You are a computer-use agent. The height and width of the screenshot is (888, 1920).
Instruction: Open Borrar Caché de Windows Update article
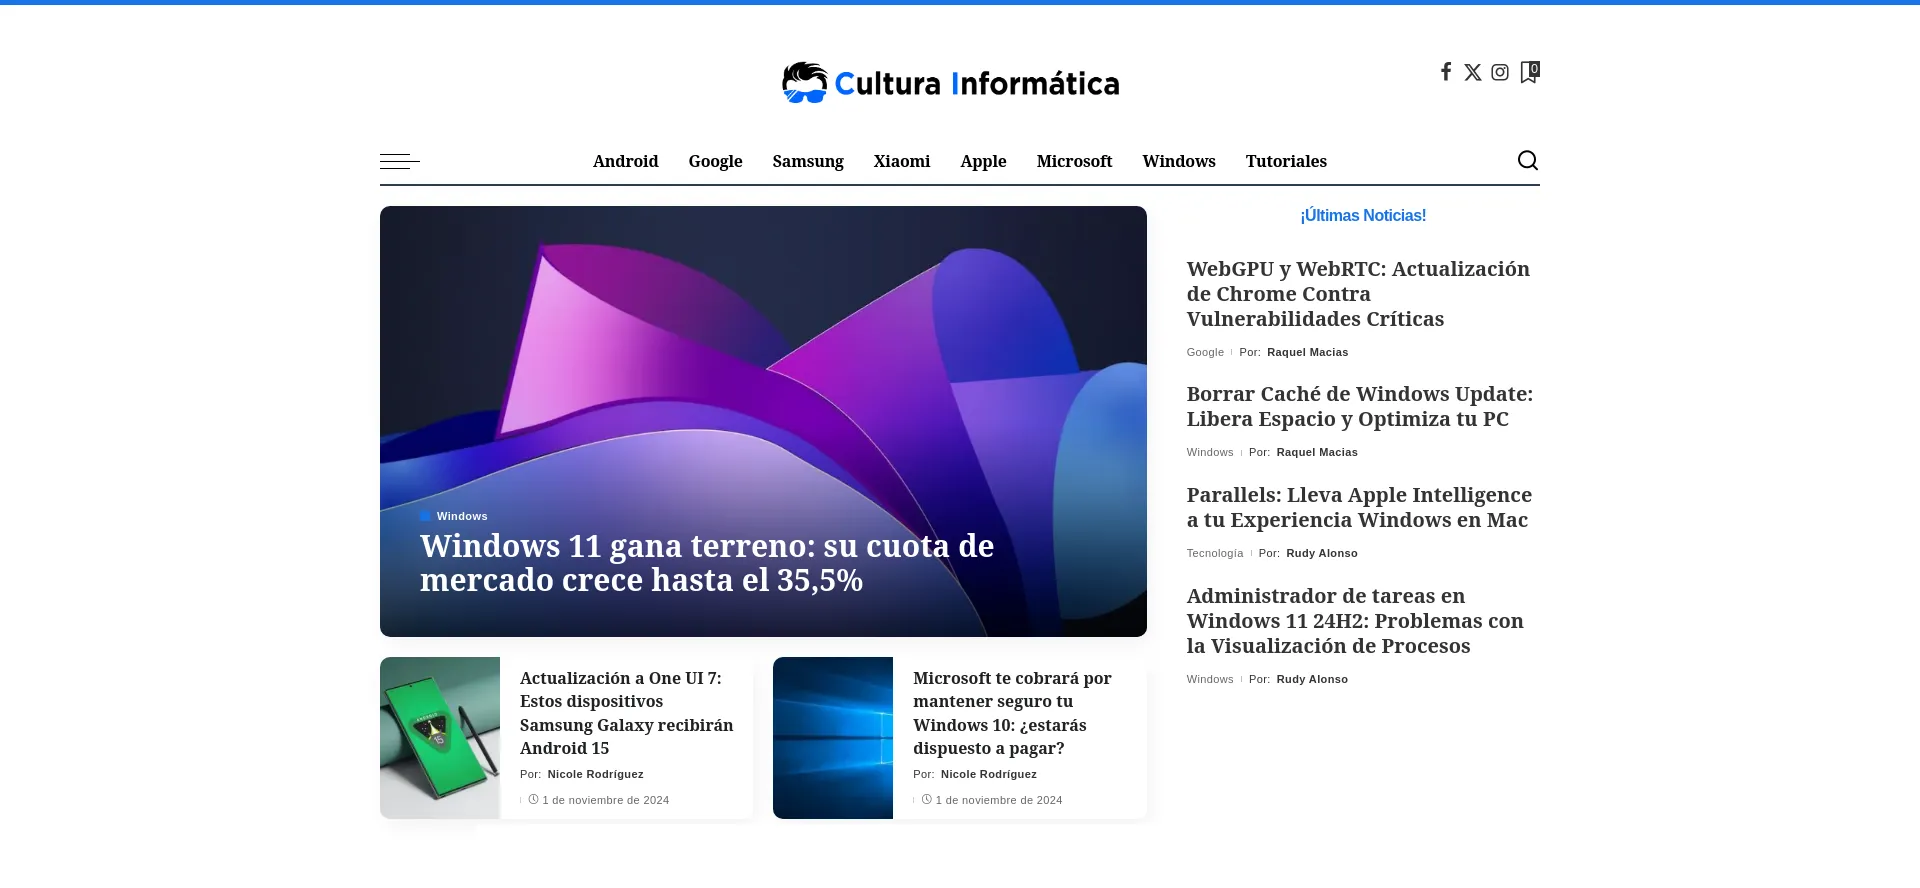click(1360, 406)
